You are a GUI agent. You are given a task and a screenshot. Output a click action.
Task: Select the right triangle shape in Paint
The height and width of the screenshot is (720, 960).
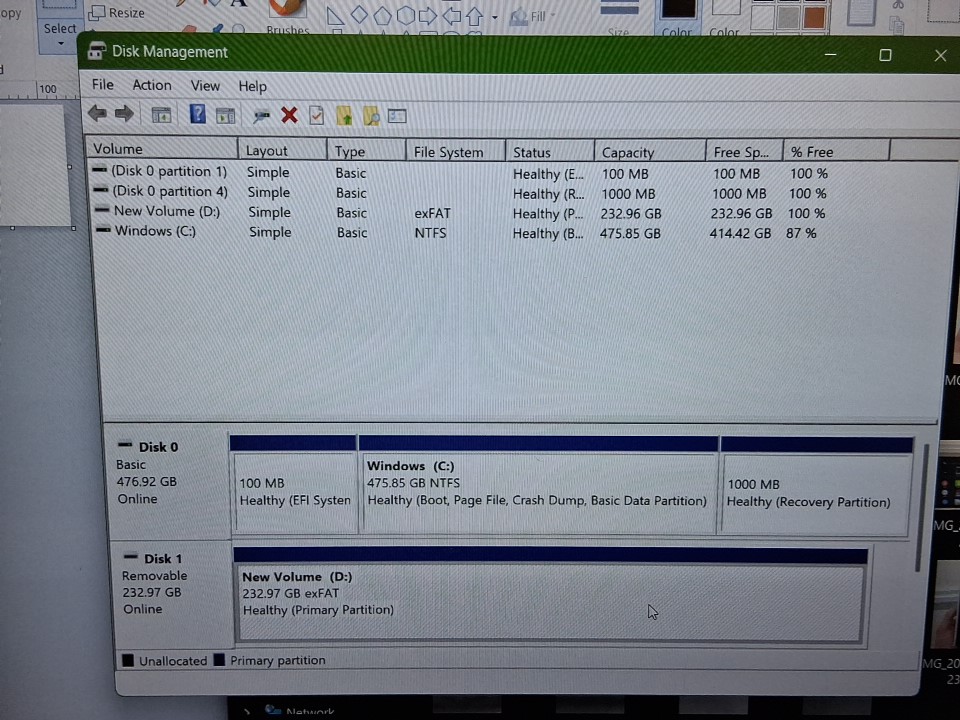[335, 15]
